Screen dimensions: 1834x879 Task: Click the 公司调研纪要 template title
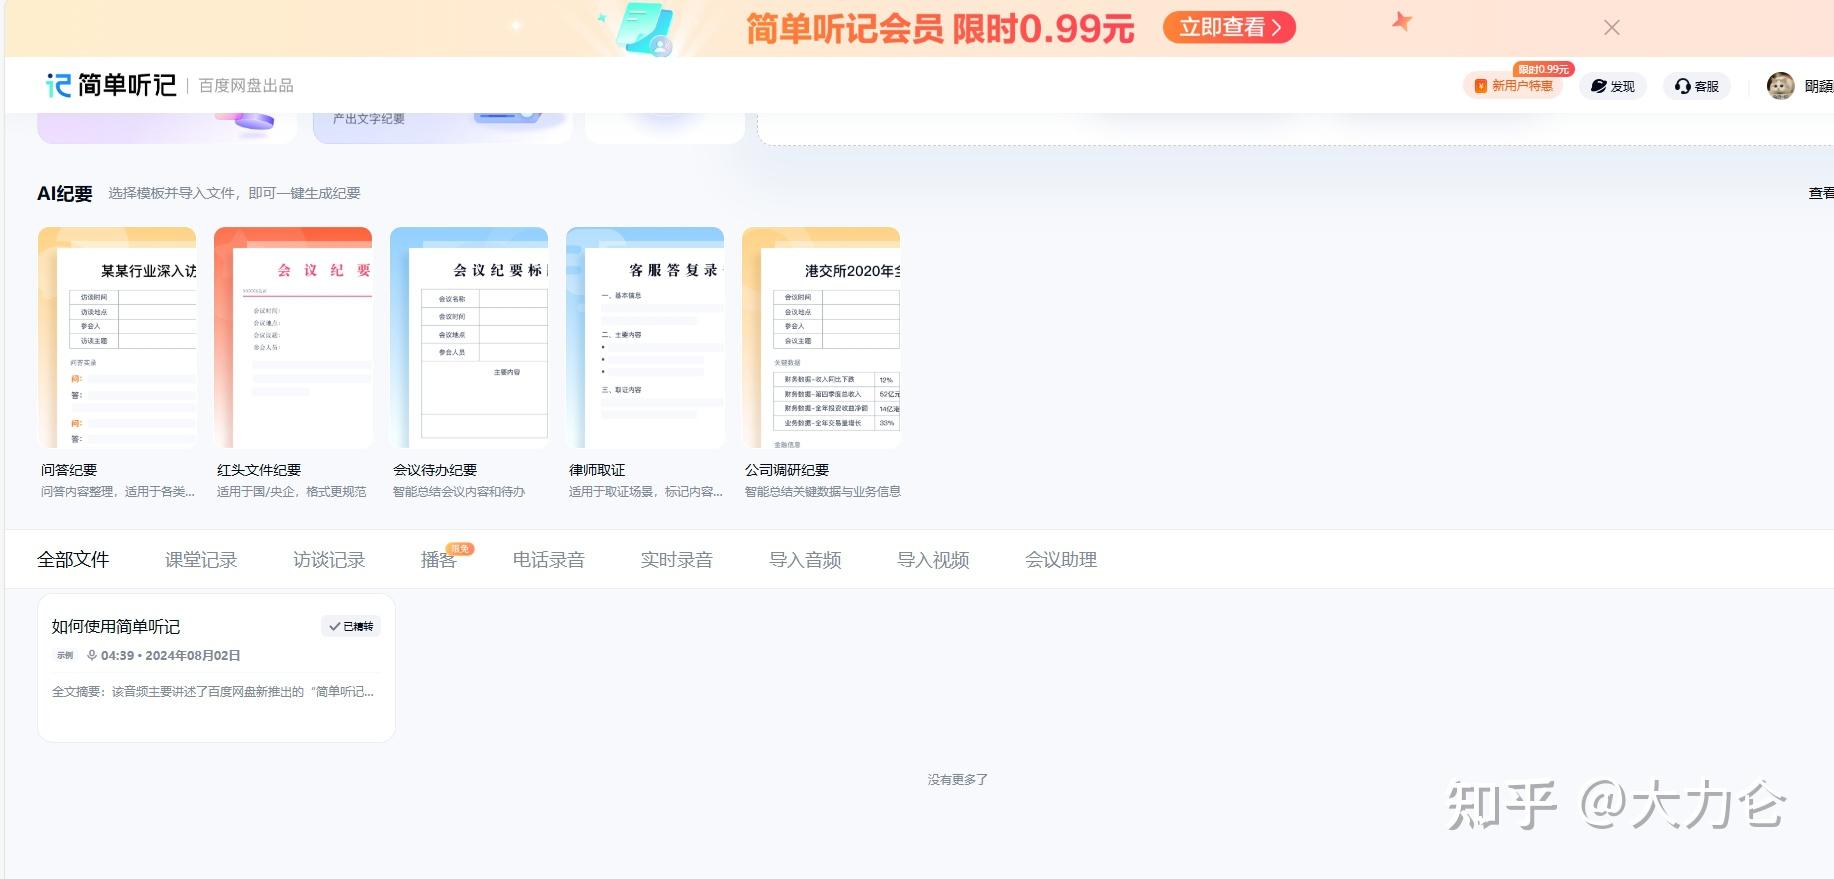tap(787, 470)
